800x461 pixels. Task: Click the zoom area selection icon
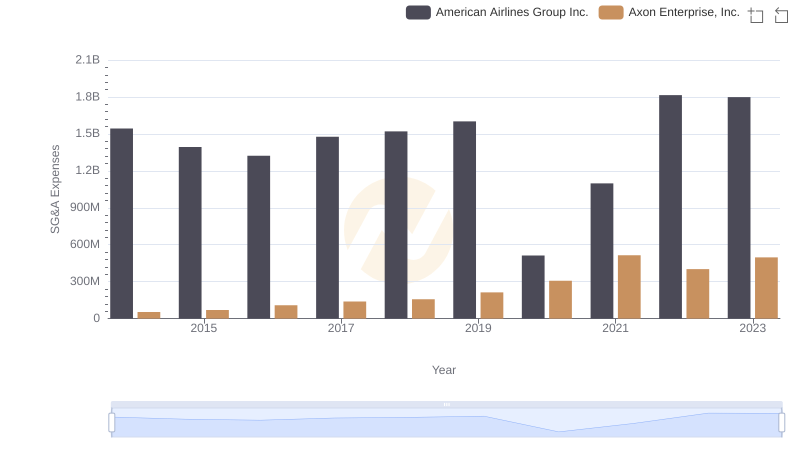(x=756, y=15)
